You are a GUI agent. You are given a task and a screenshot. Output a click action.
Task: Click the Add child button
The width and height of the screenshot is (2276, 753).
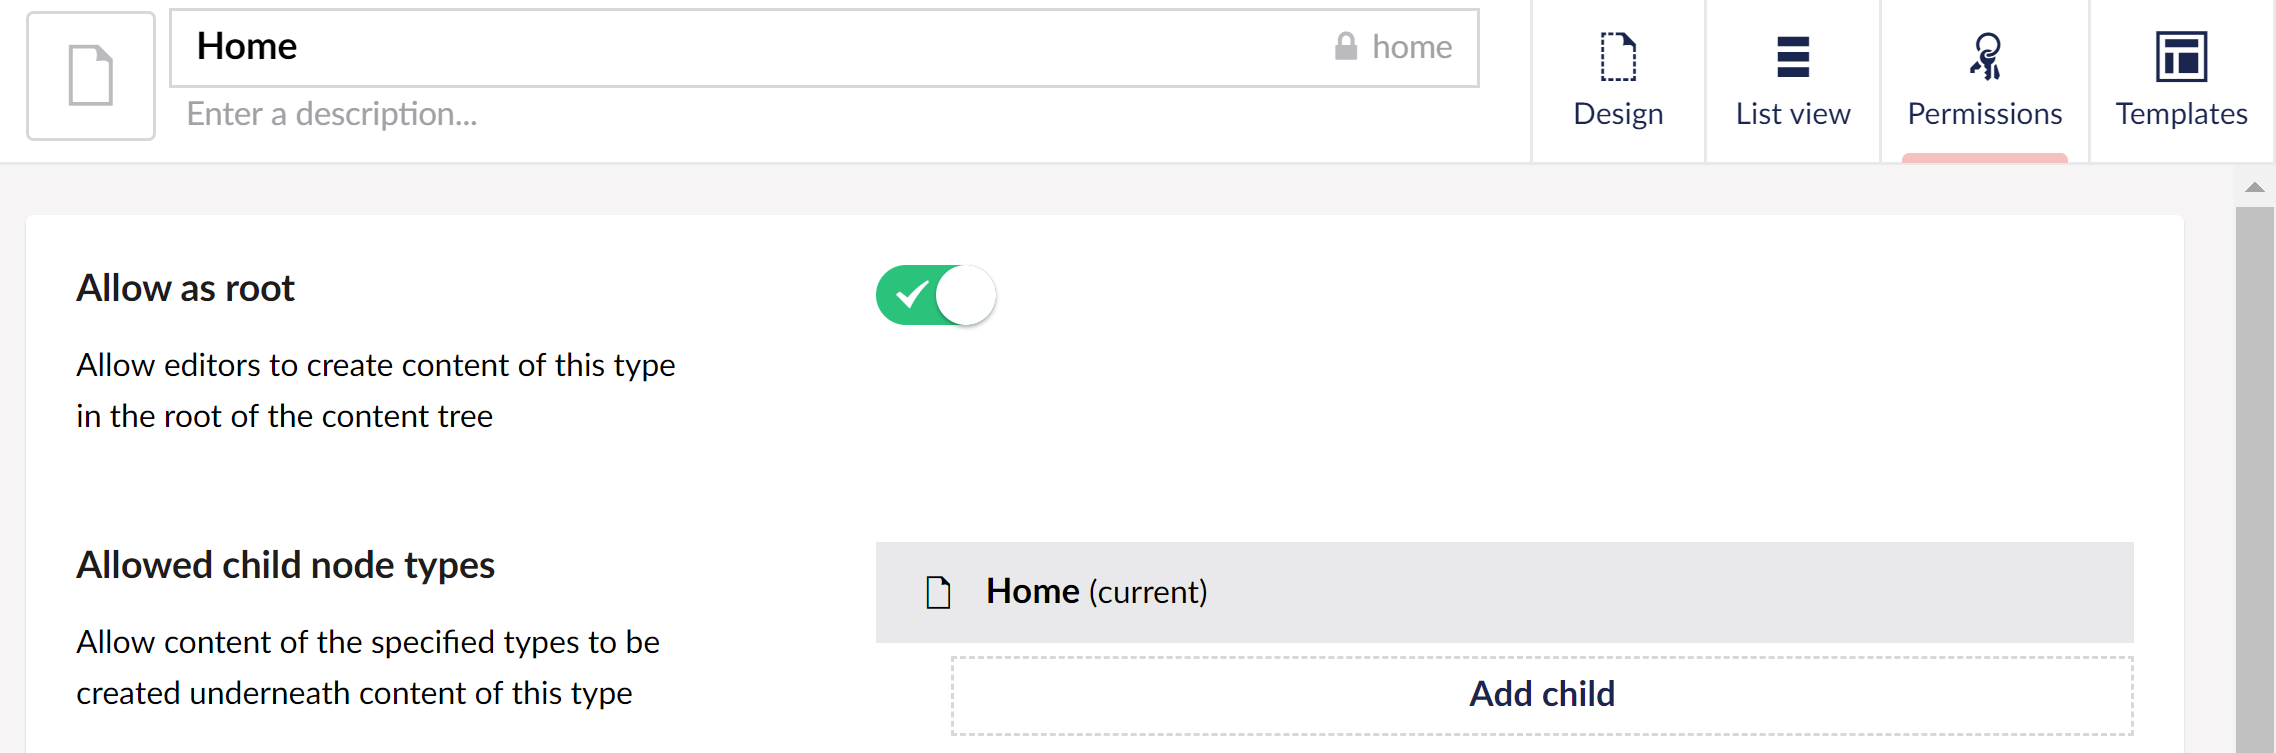pos(1542,695)
